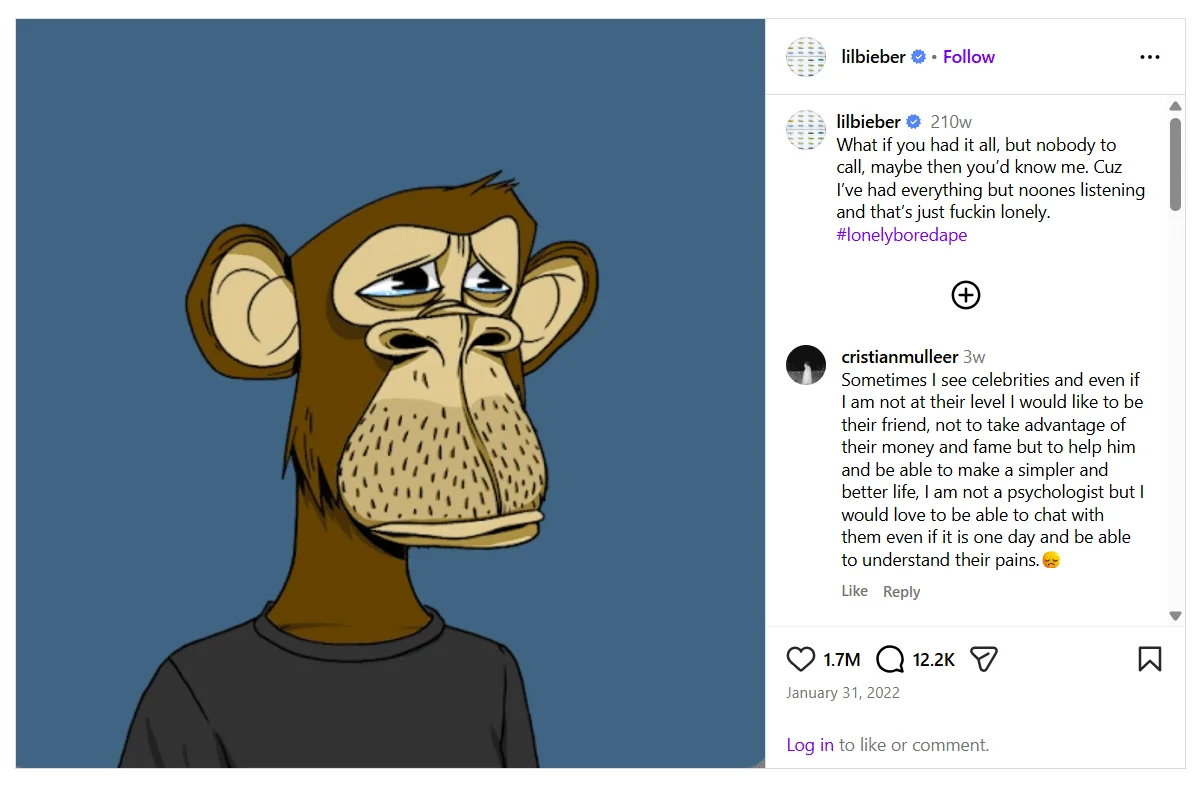Follow the lilbieber account

(968, 57)
